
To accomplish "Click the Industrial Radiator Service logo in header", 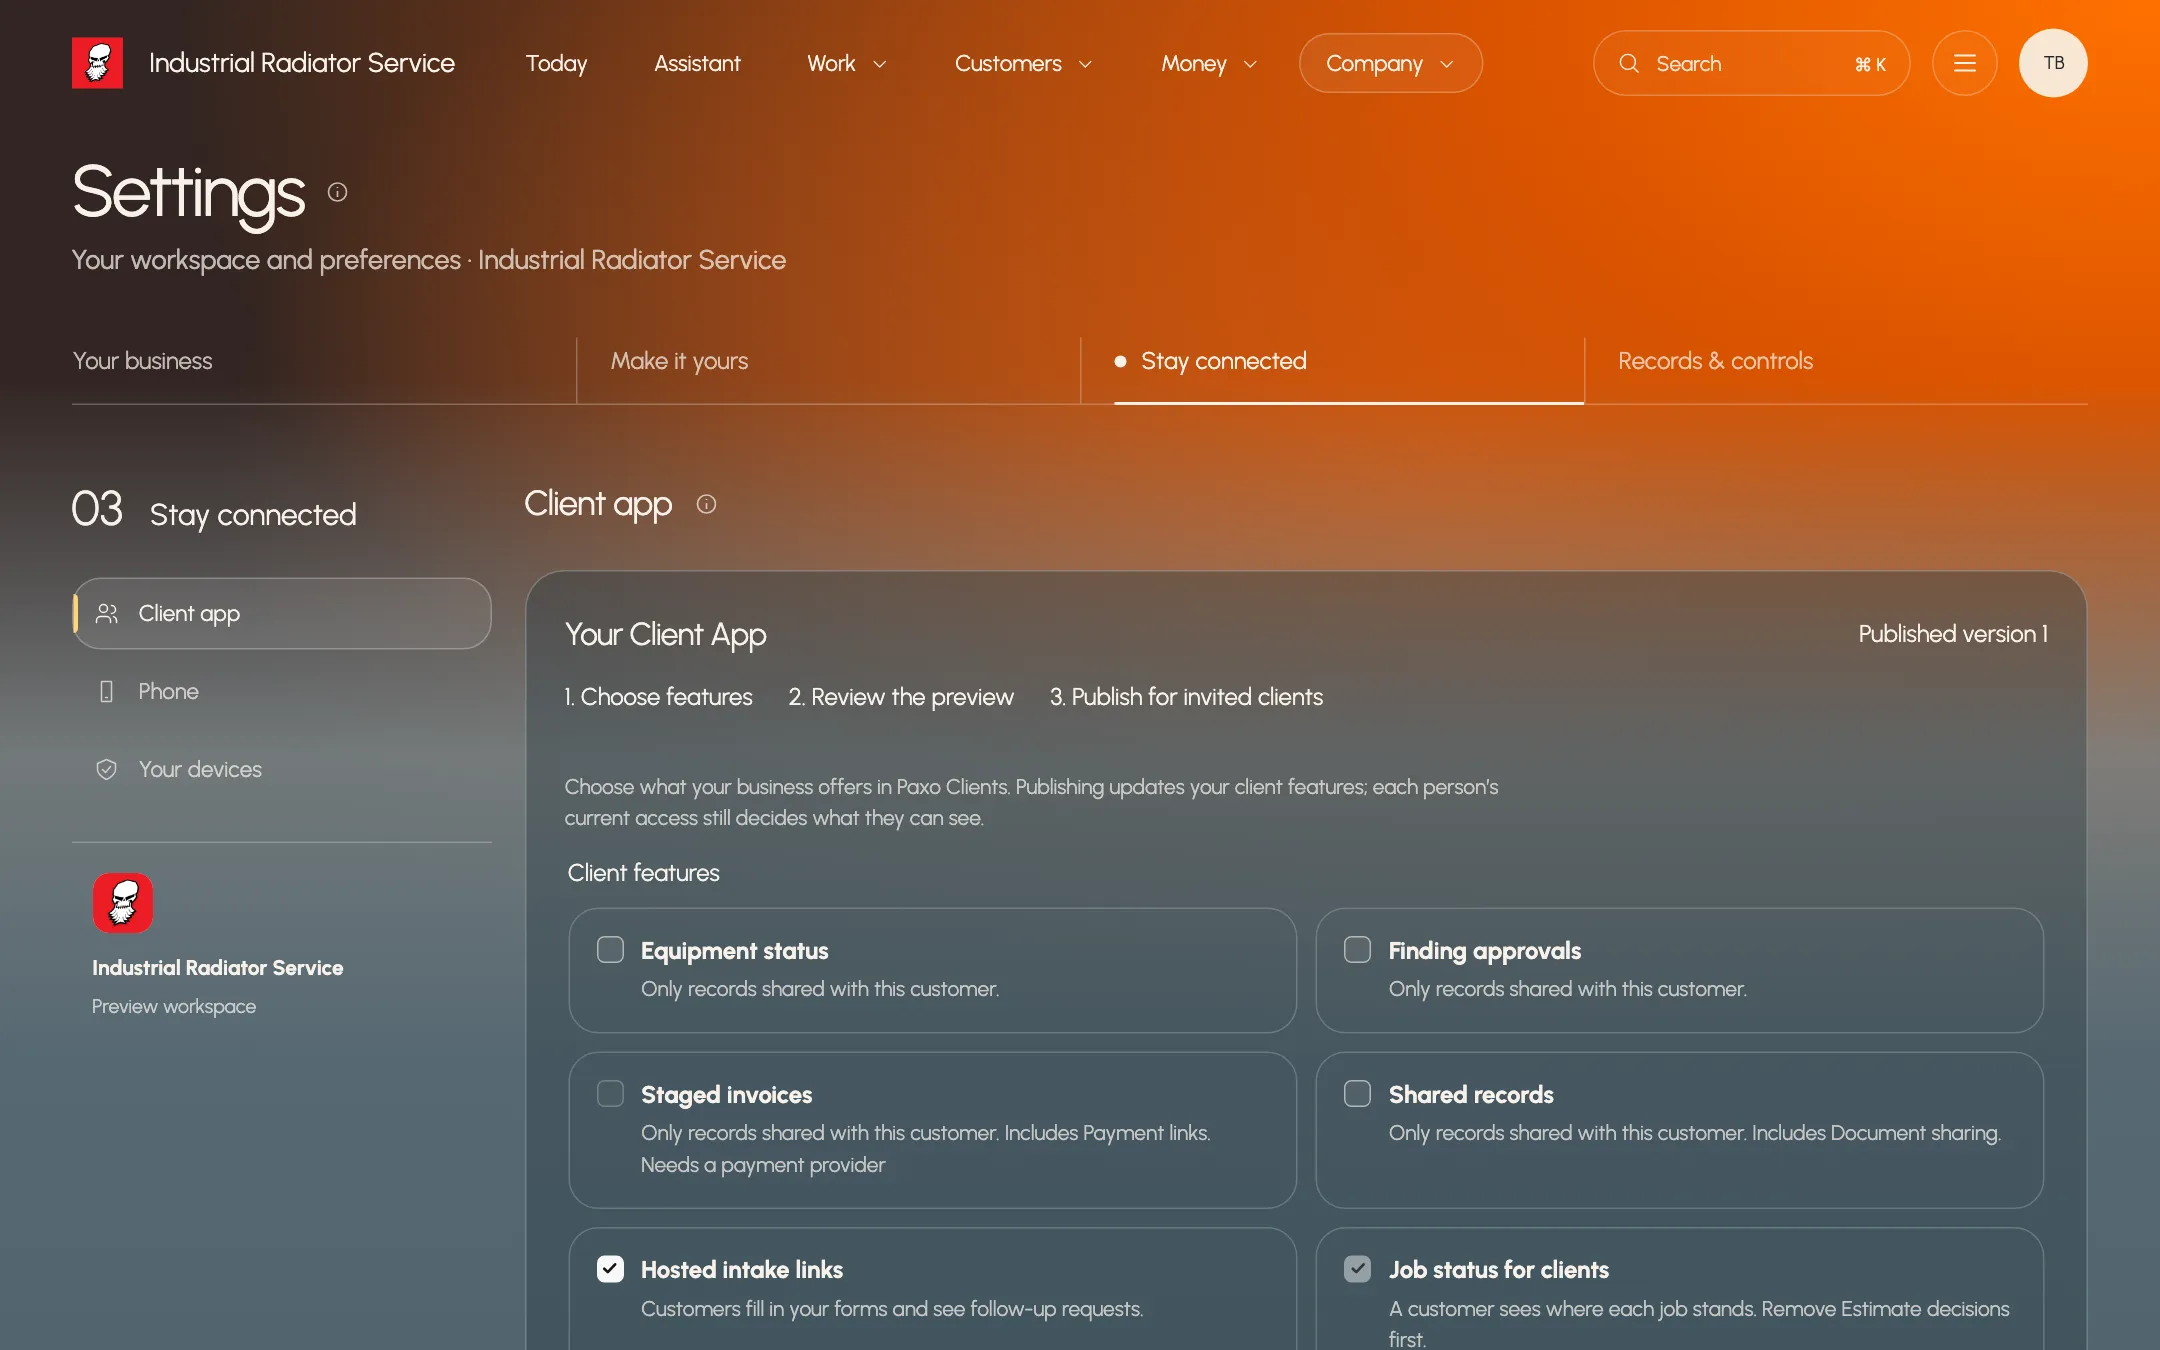I will coord(97,63).
